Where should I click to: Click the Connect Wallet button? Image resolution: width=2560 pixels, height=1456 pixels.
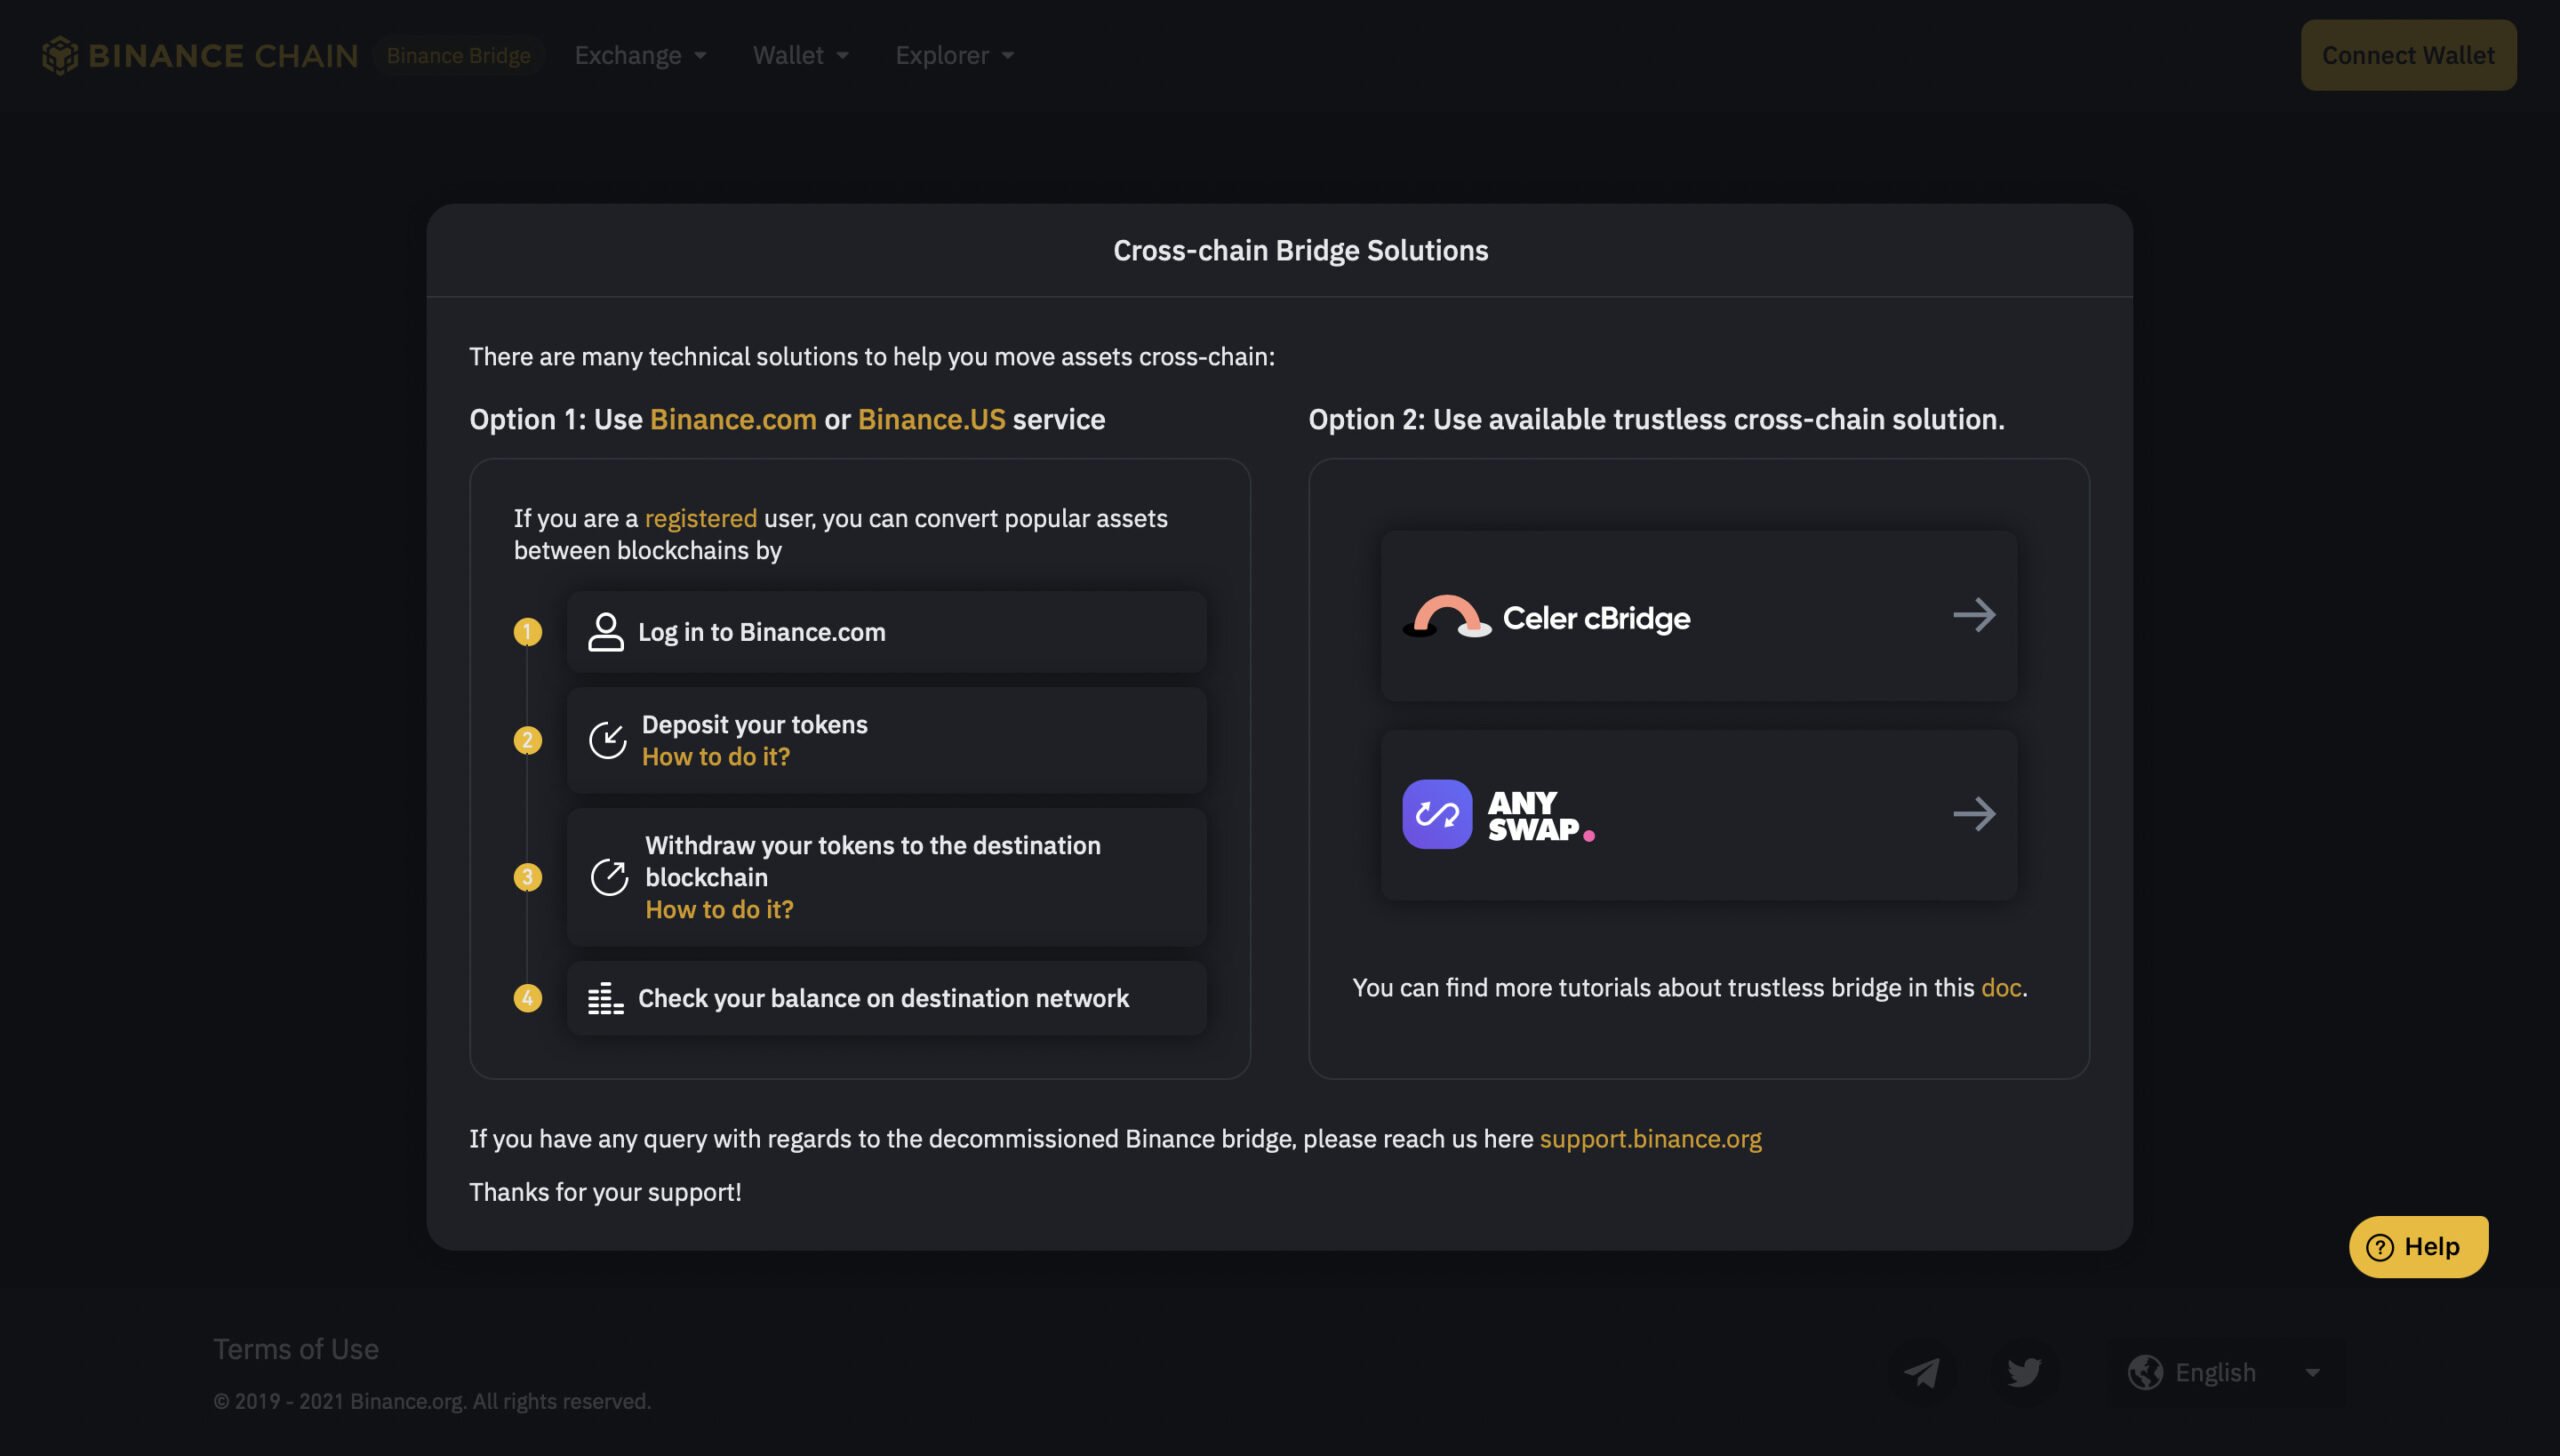tap(2408, 56)
